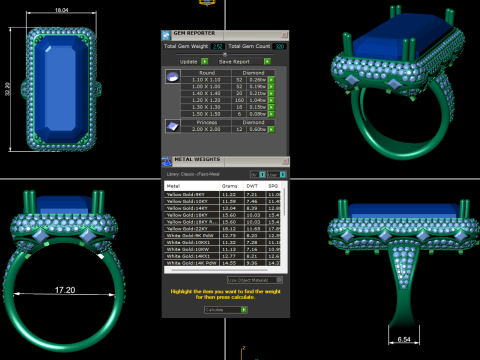Select the Yellow Gold 22KY row
This screenshot has height=360, width=480.
(x=222, y=229)
